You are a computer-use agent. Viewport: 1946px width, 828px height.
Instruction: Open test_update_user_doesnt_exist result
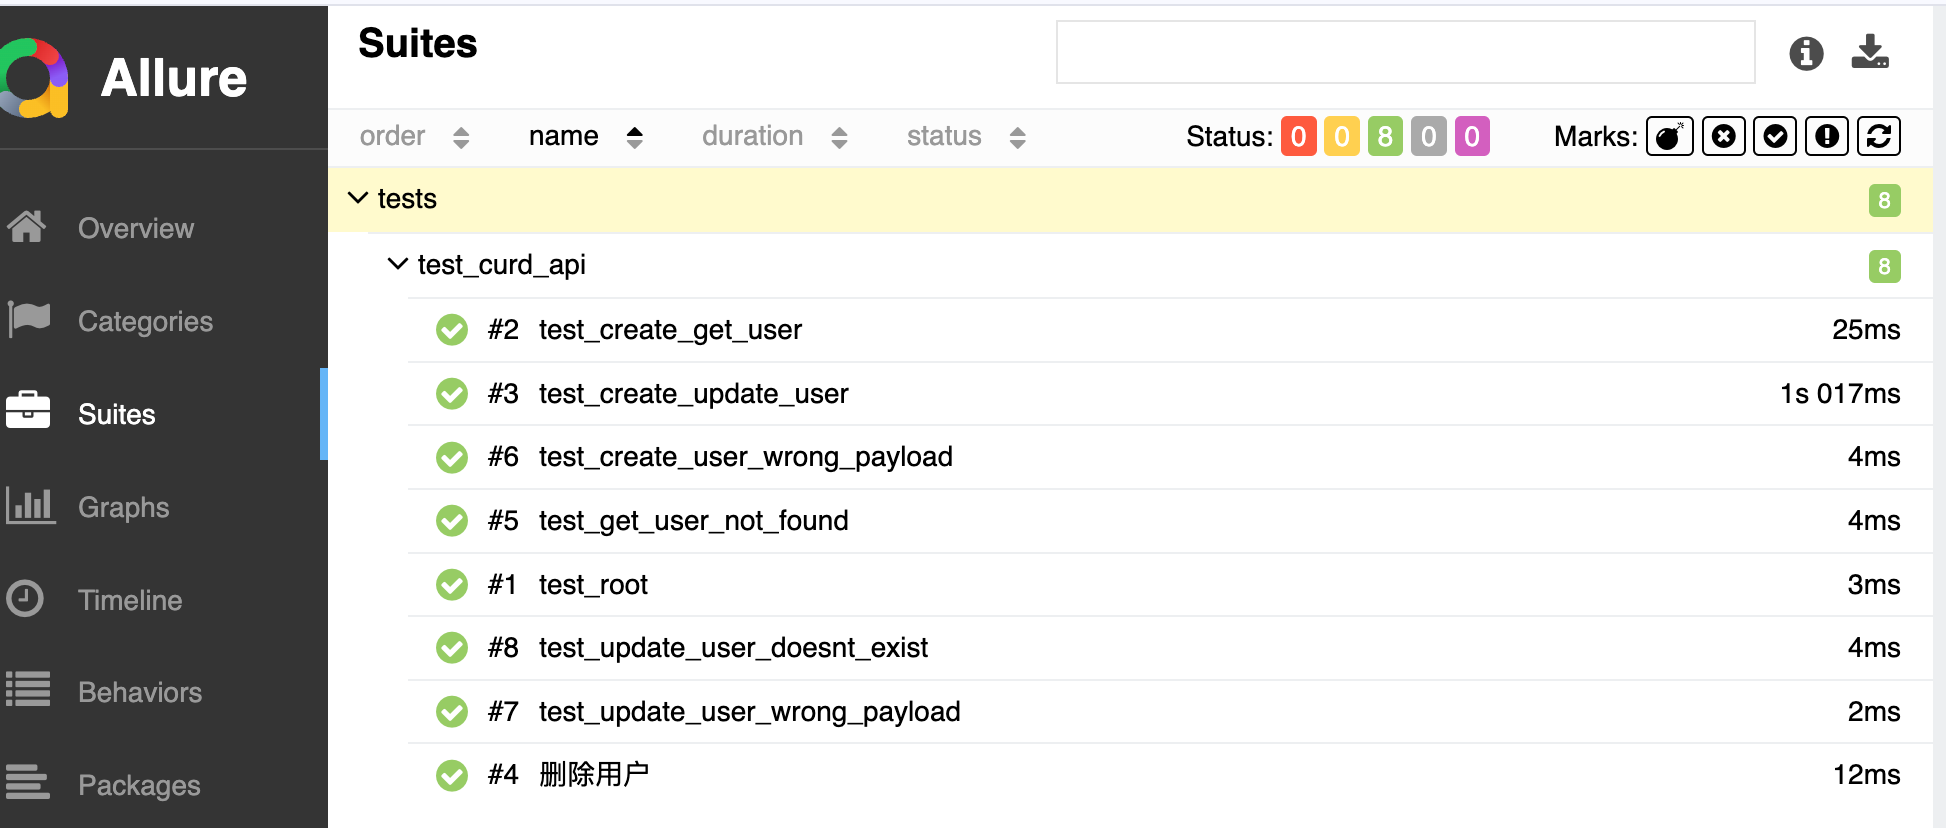(x=1169, y=648)
